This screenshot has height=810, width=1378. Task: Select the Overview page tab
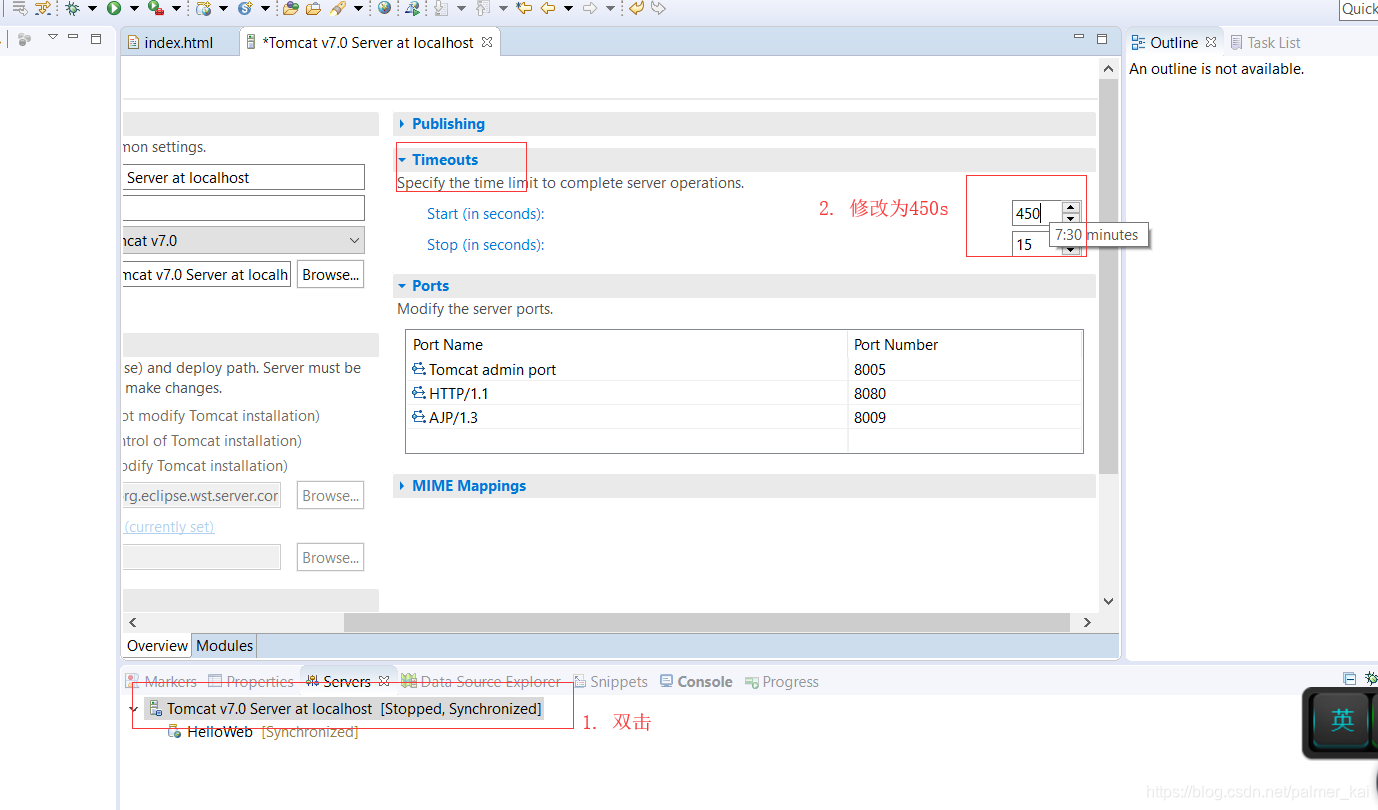157,646
